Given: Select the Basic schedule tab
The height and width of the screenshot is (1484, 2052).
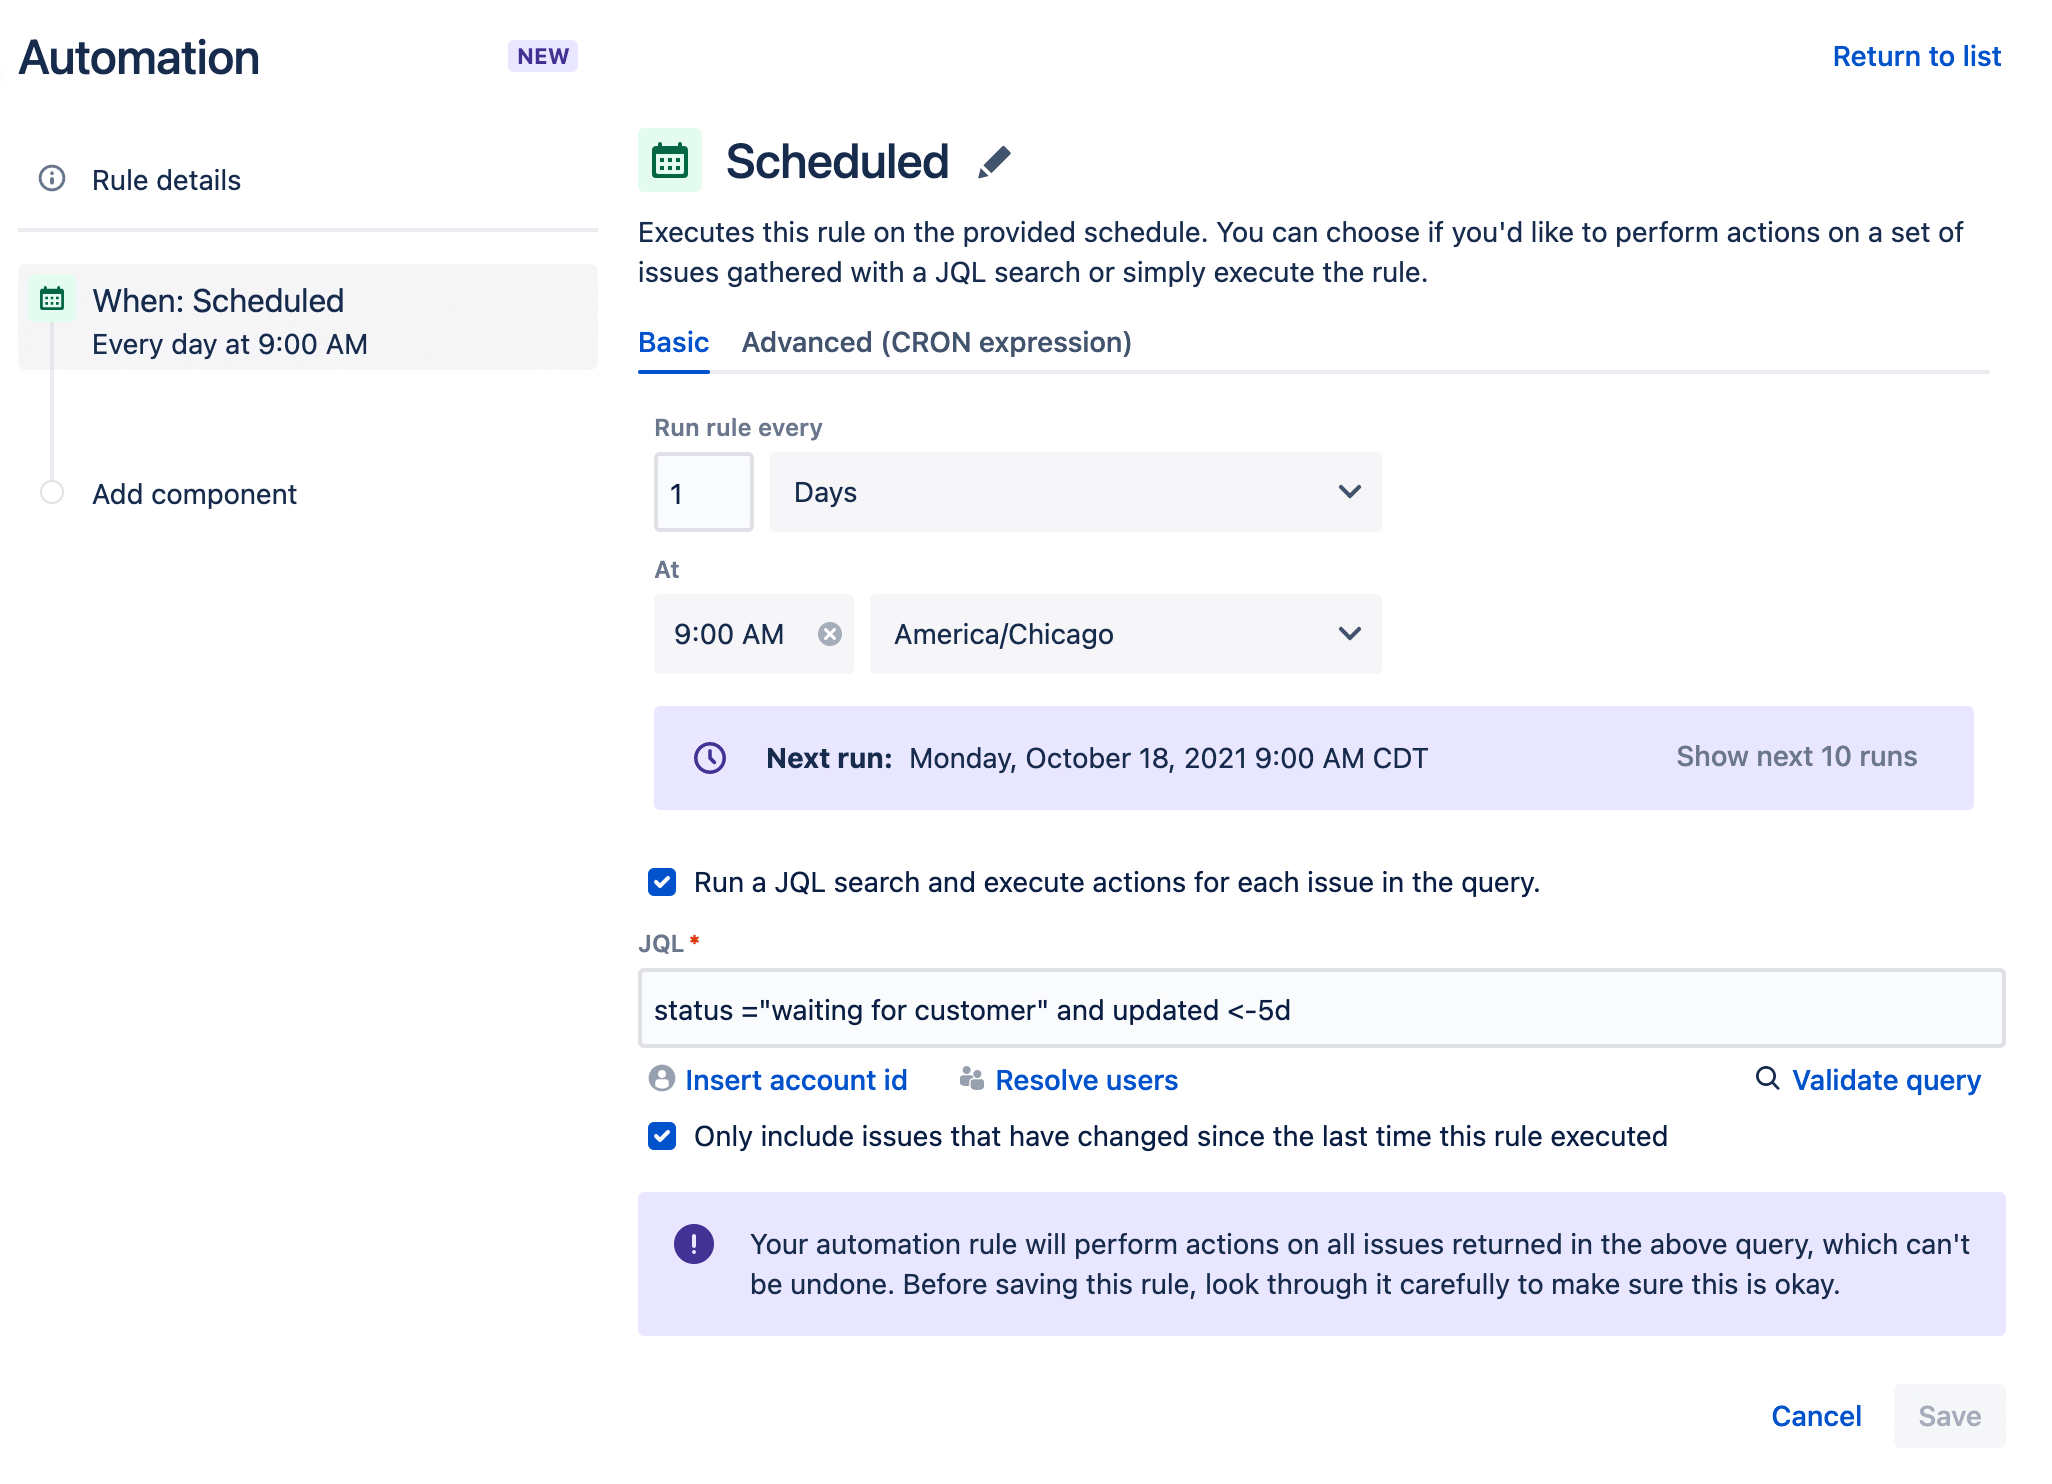Looking at the screenshot, I should [x=671, y=341].
